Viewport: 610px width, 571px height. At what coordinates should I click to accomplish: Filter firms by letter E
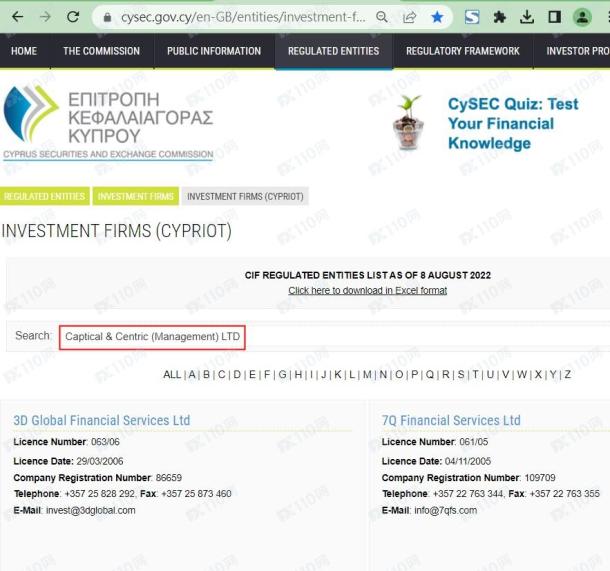click(x=252, y=375)
